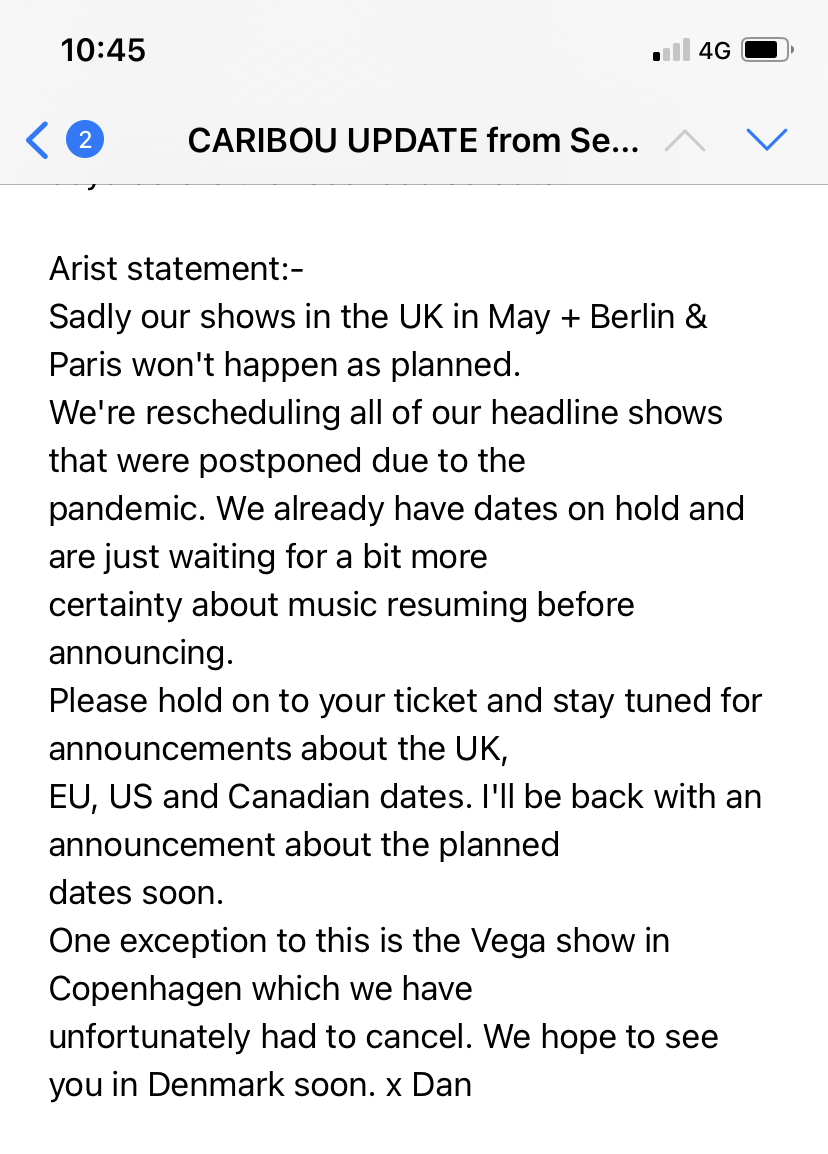Tap the 'Please hold on to your ticket' line
Viewport: 828px width, 1154px height.
(405, 701)
